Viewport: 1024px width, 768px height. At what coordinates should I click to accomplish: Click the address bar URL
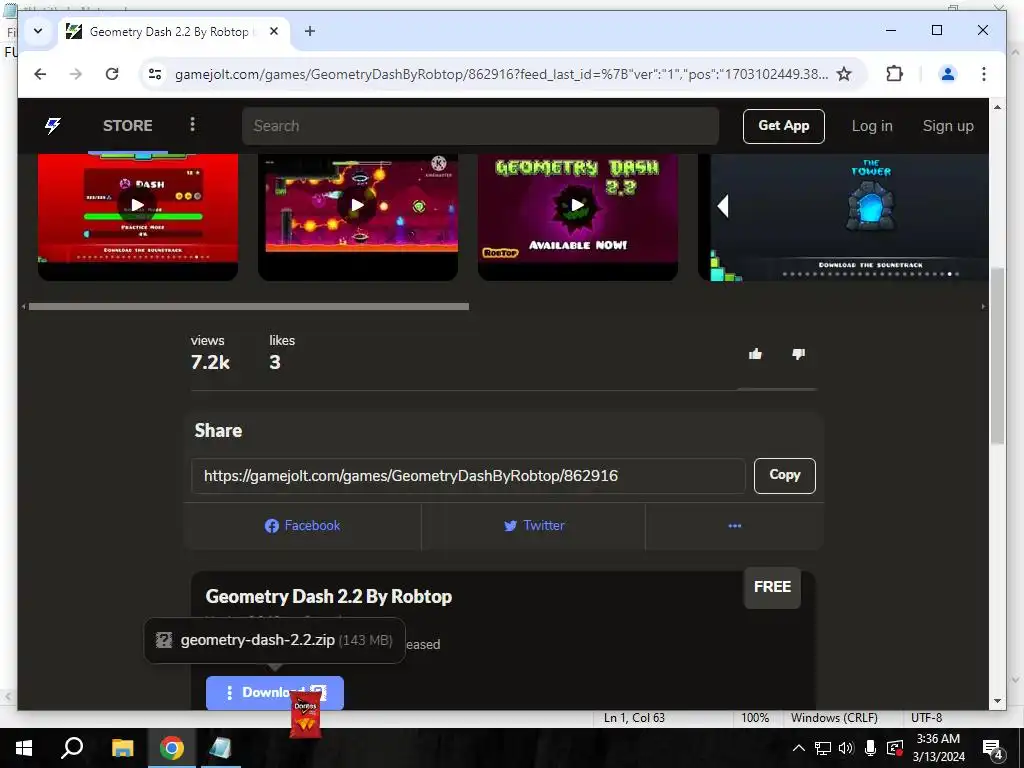(501, 74)
